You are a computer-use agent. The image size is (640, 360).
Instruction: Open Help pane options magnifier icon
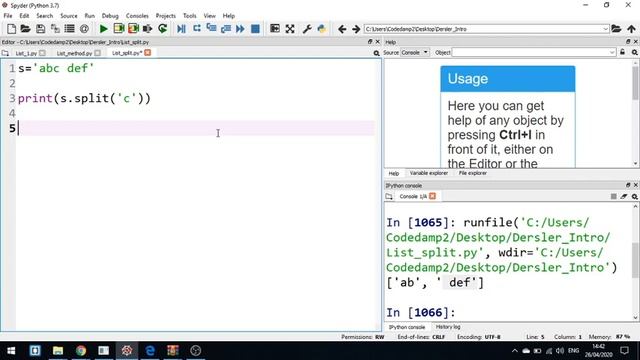point(635,52)
